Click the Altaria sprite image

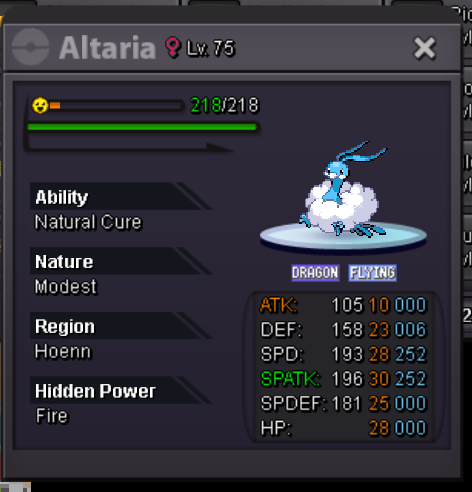coord(345,189)
